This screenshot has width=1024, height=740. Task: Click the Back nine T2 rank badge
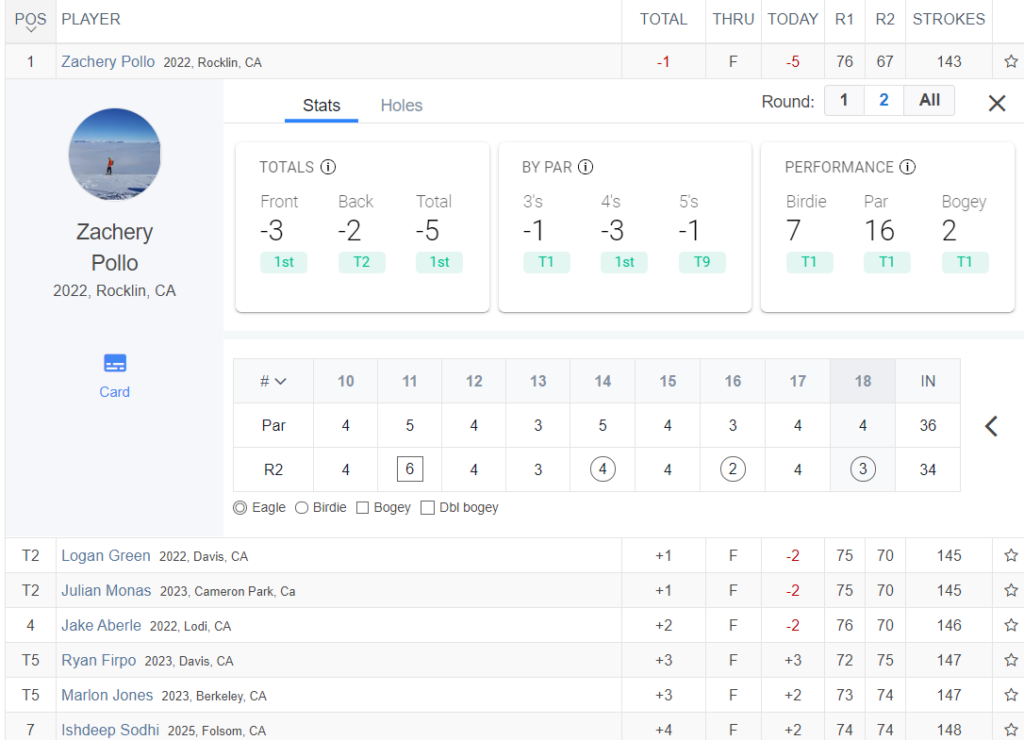361,263
